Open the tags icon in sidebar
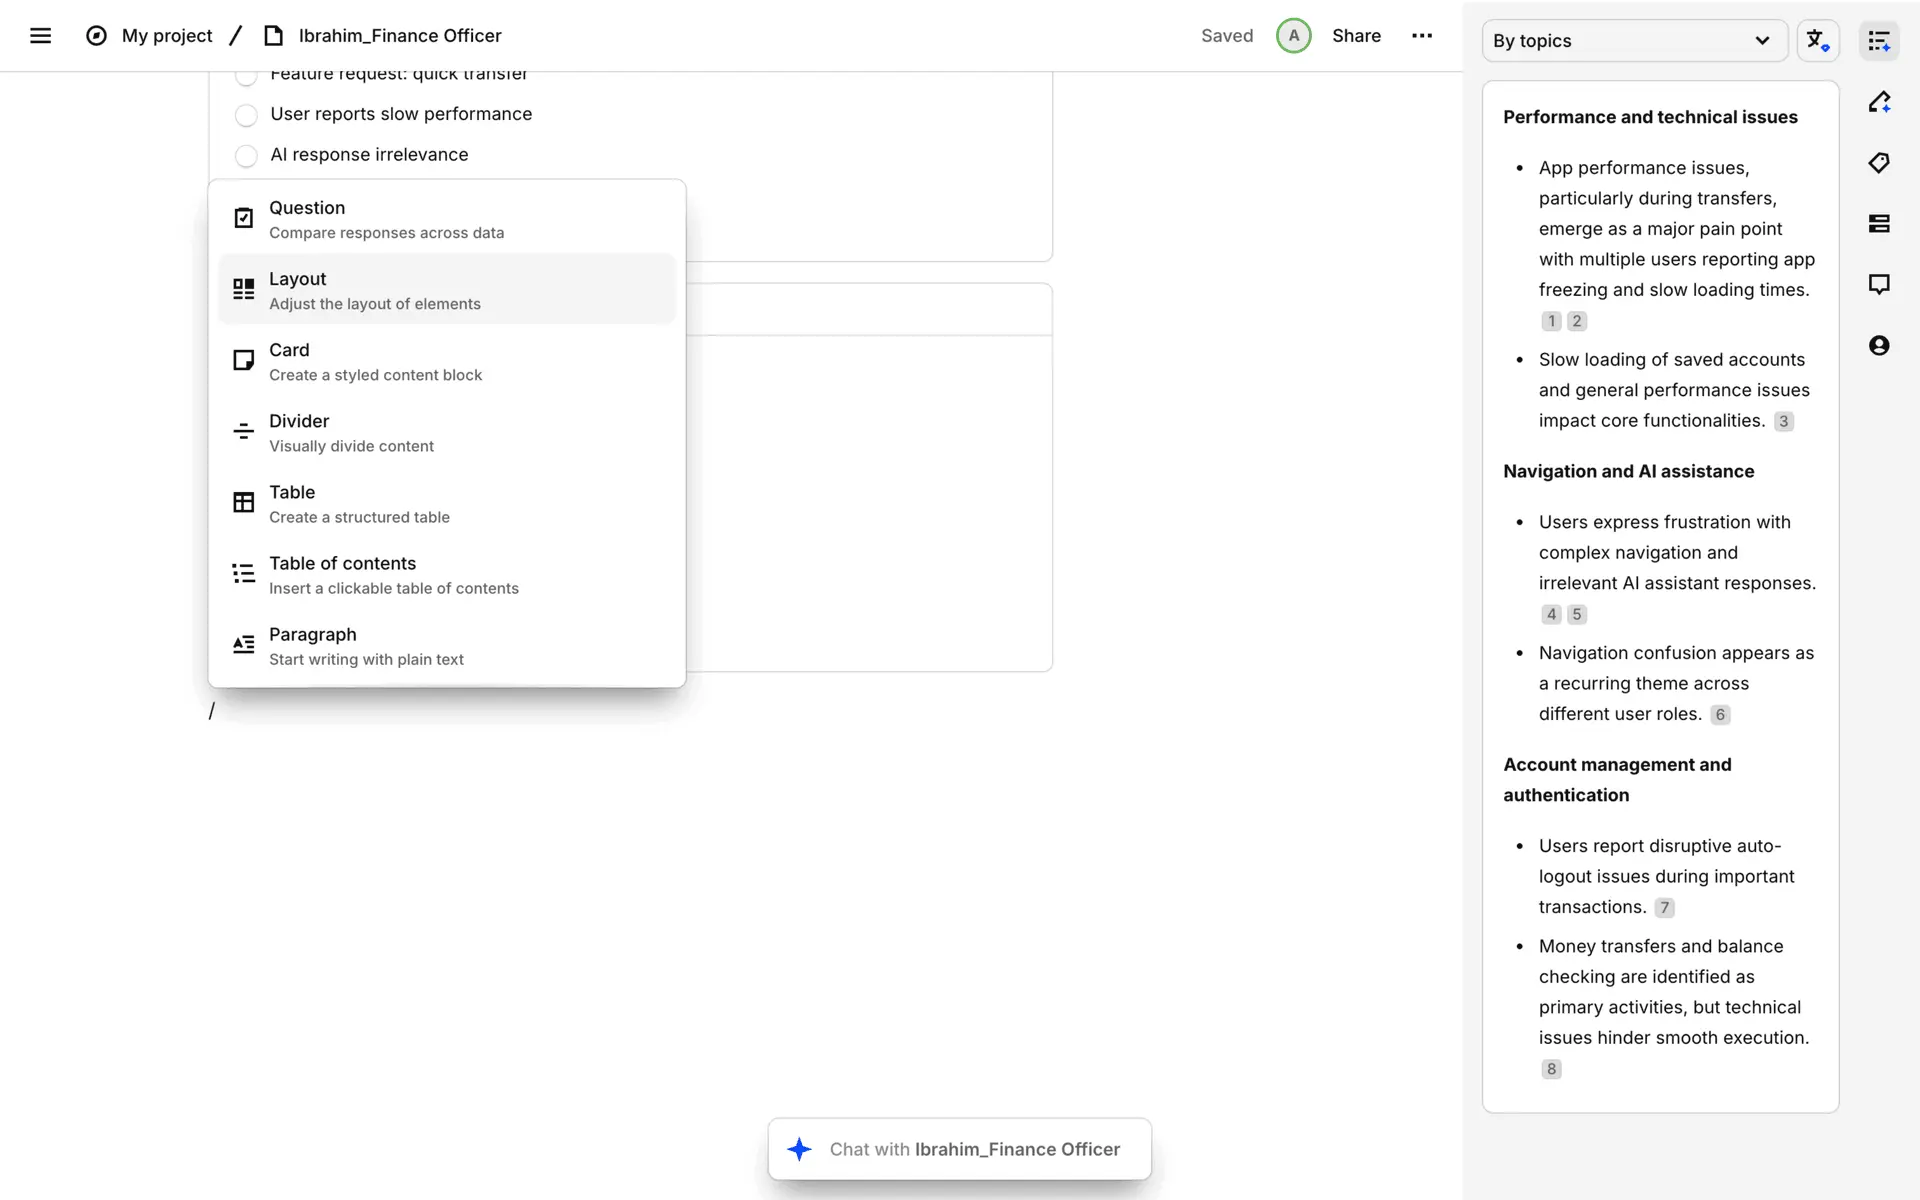Image resolution: width=1920 pixels, height=1200 pixels. (1879, 163)
